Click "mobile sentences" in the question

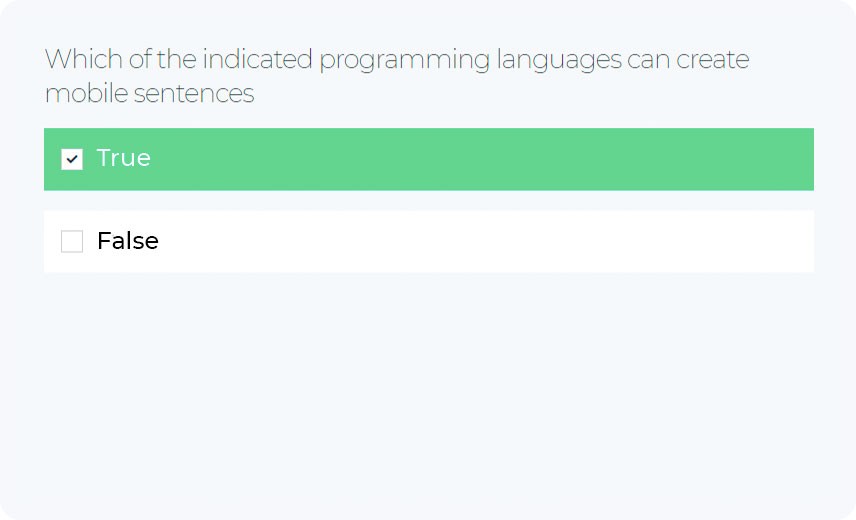[x=149, y=94]
